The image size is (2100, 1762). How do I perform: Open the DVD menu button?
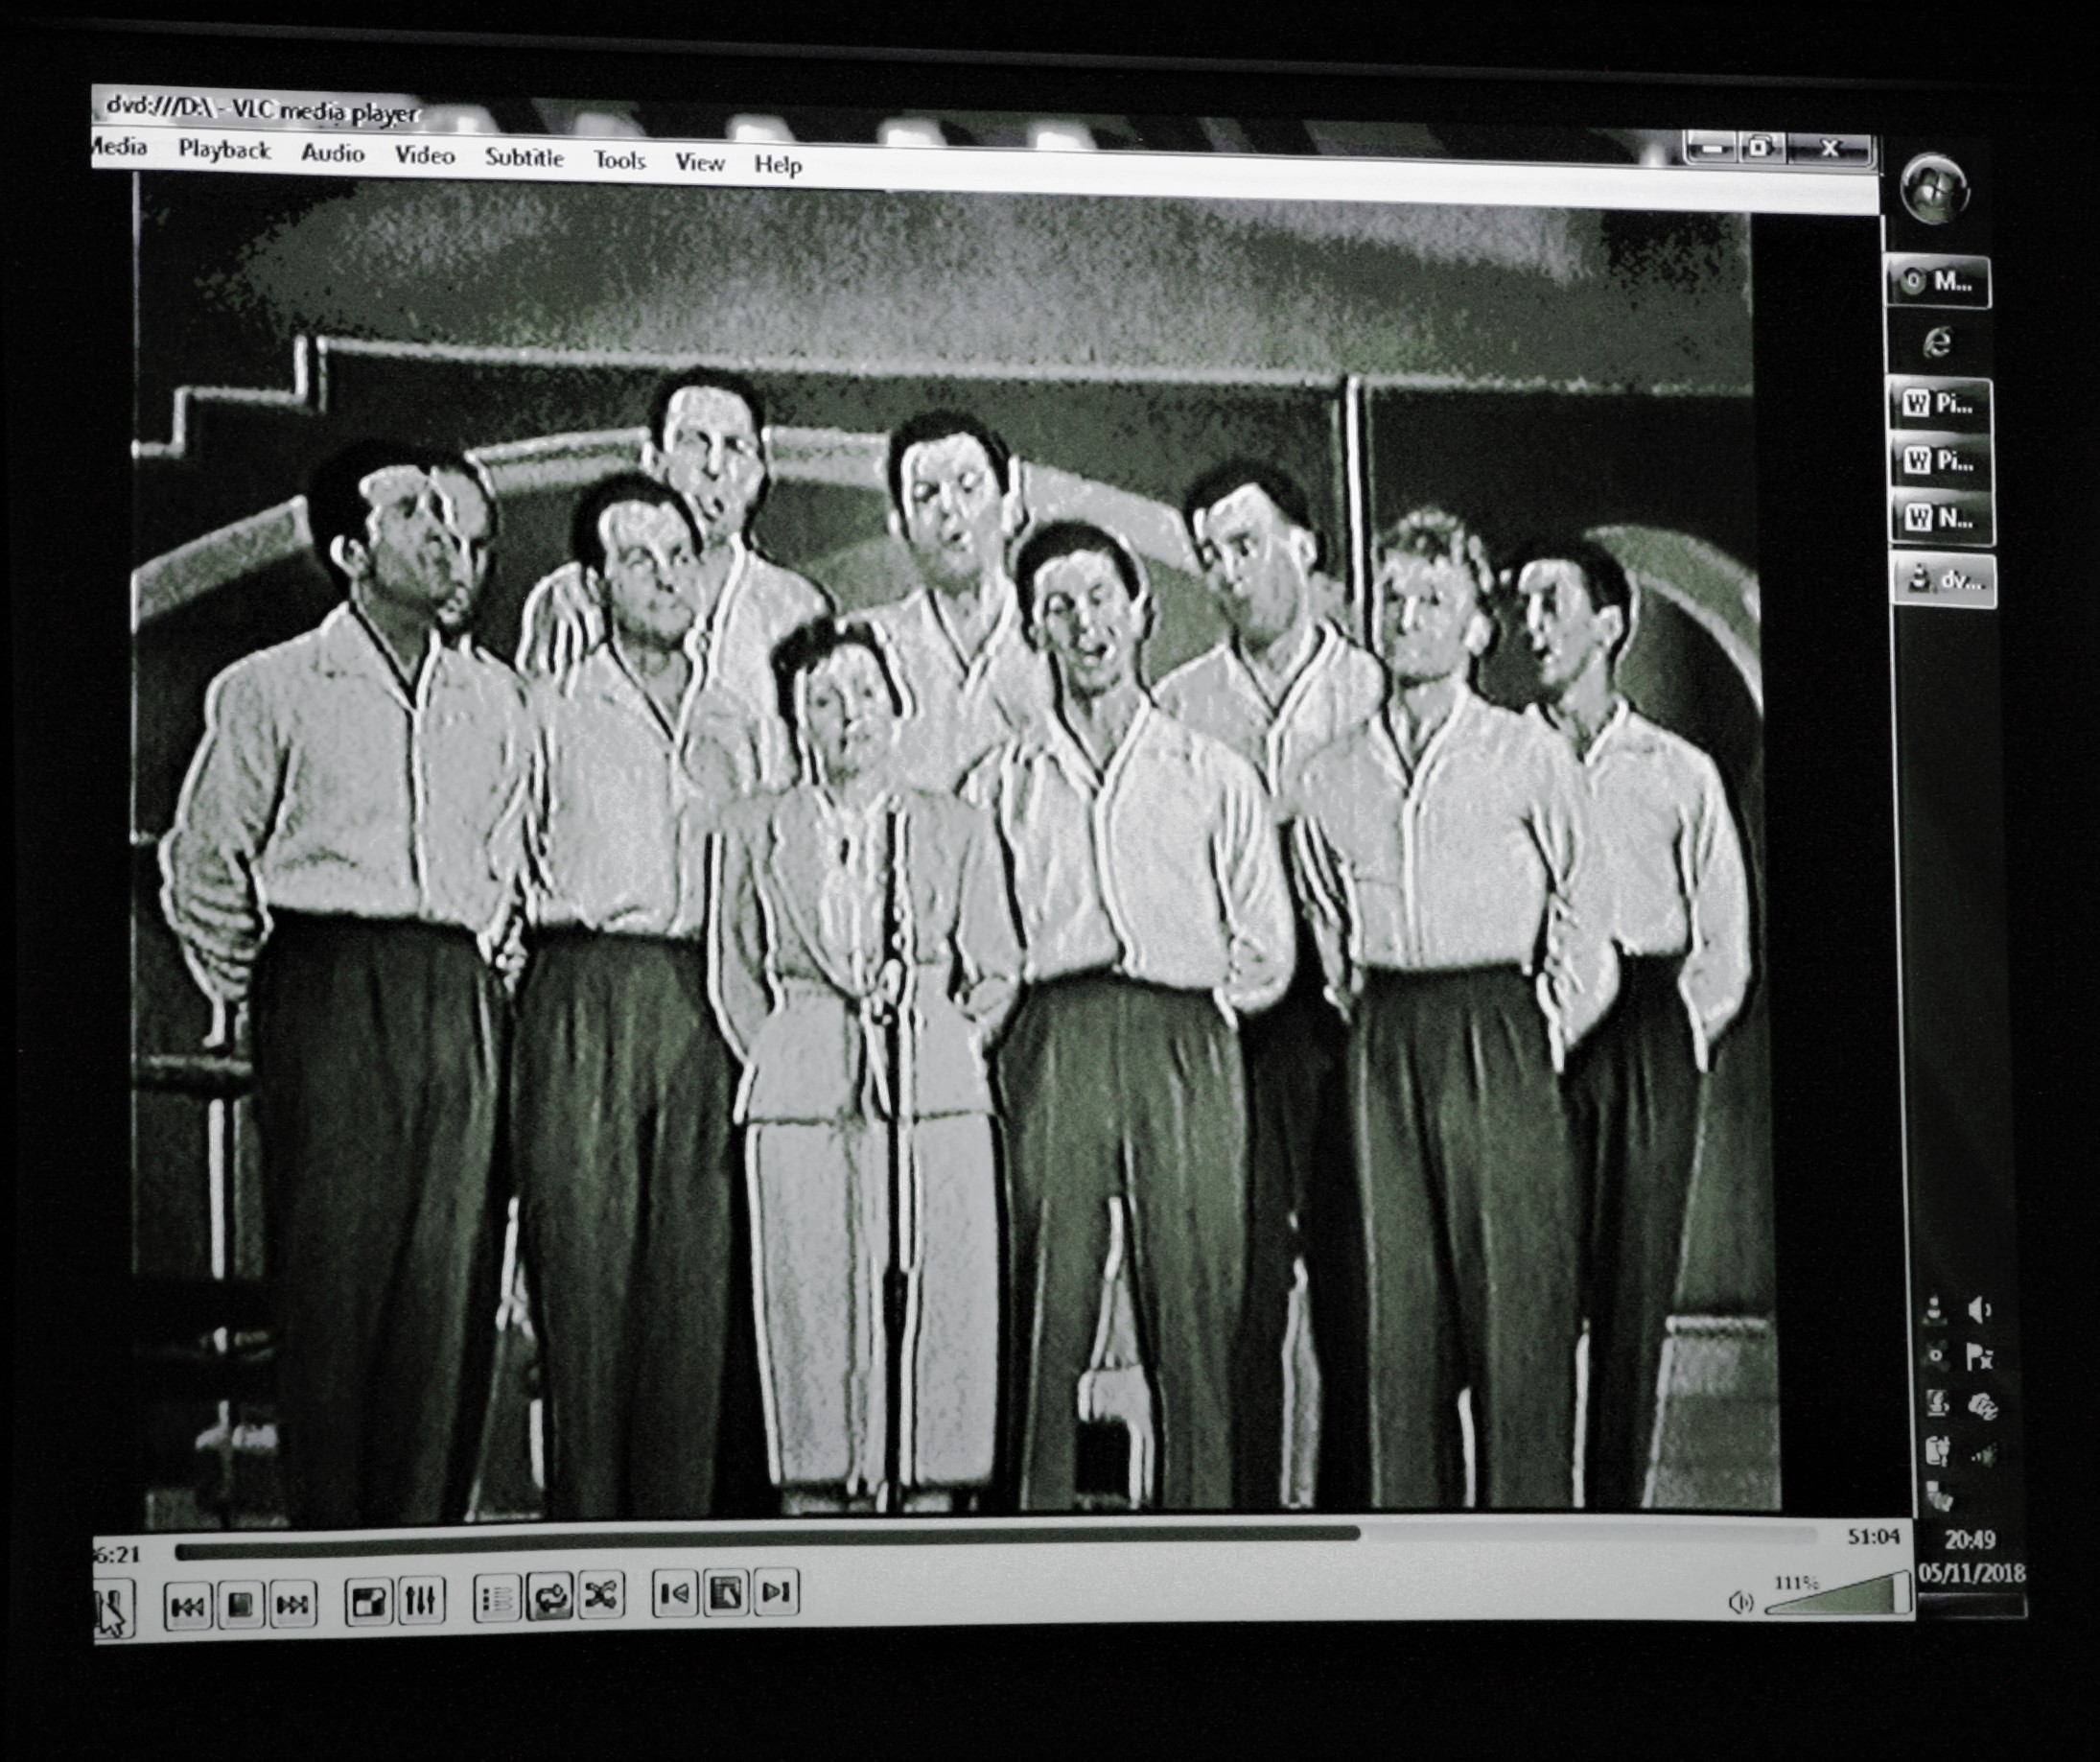726,1592
